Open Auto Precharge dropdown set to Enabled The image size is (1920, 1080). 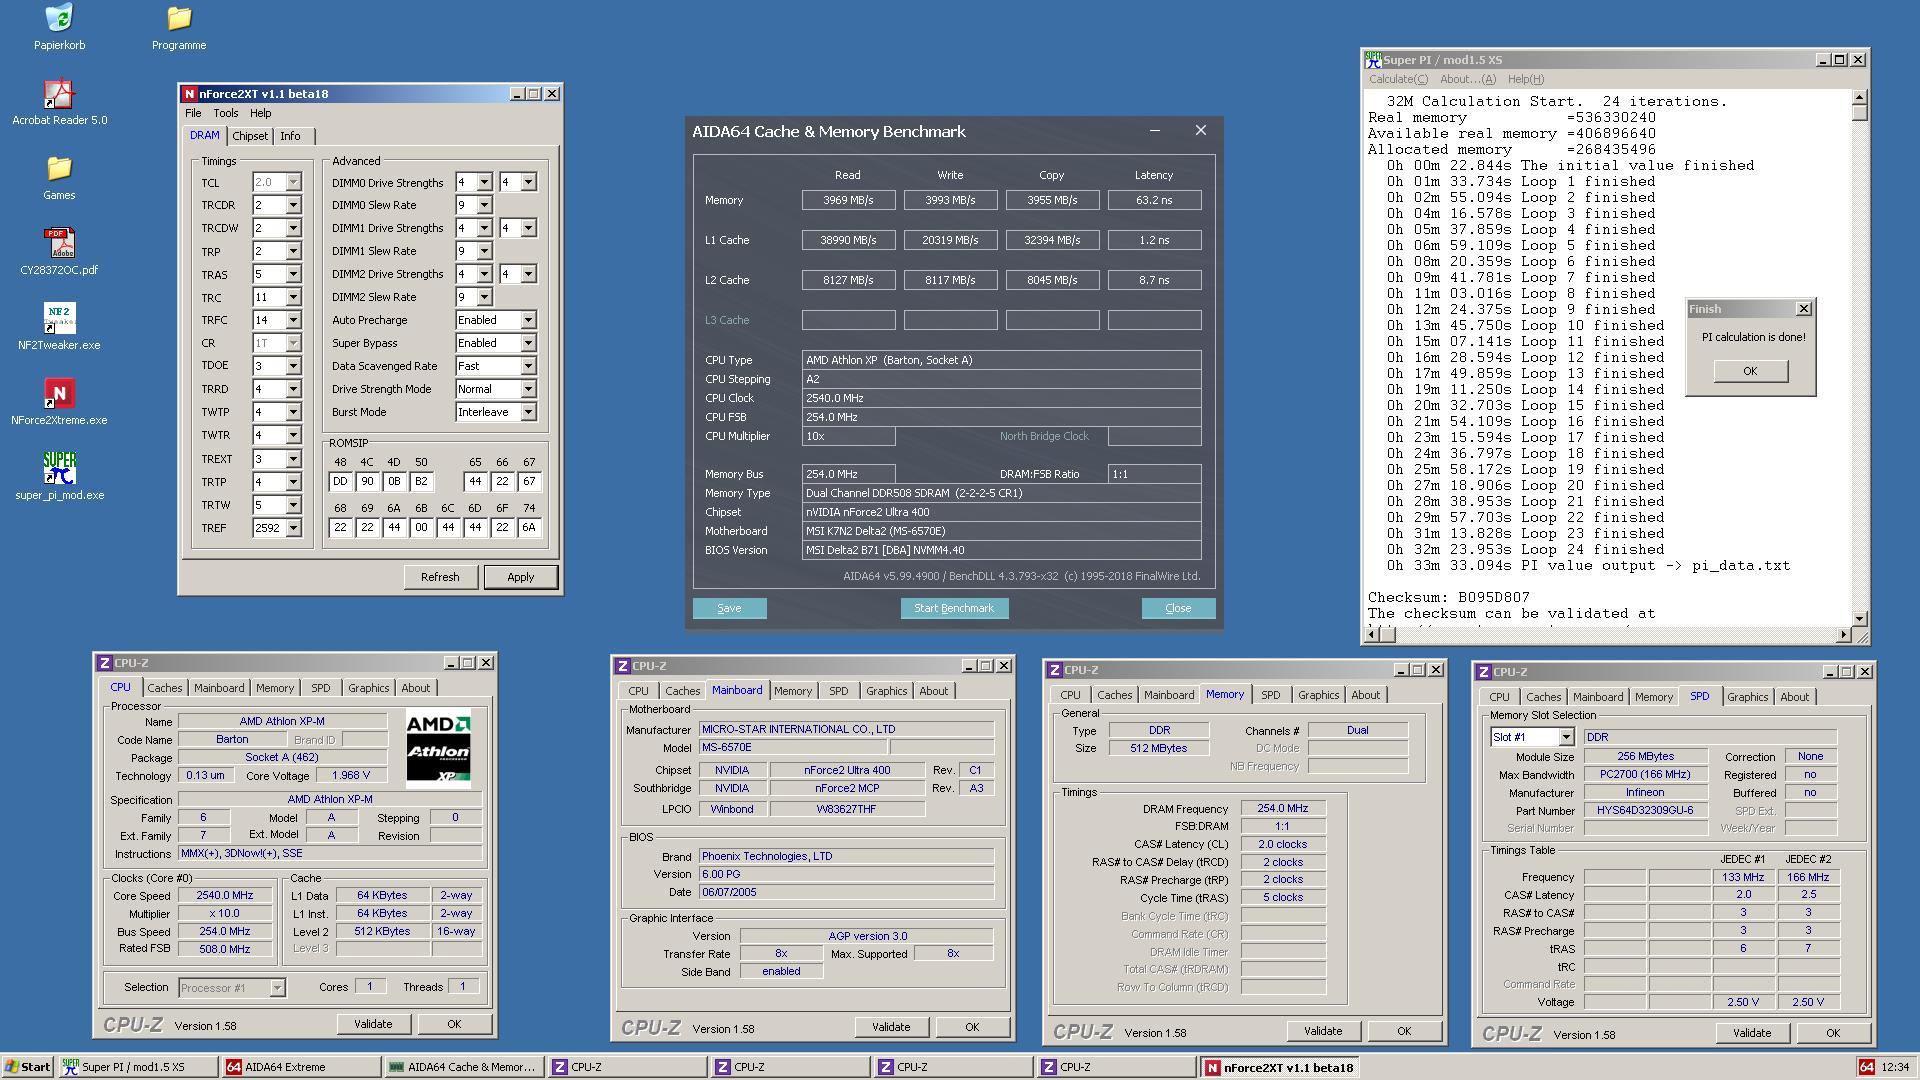[528, 320]
